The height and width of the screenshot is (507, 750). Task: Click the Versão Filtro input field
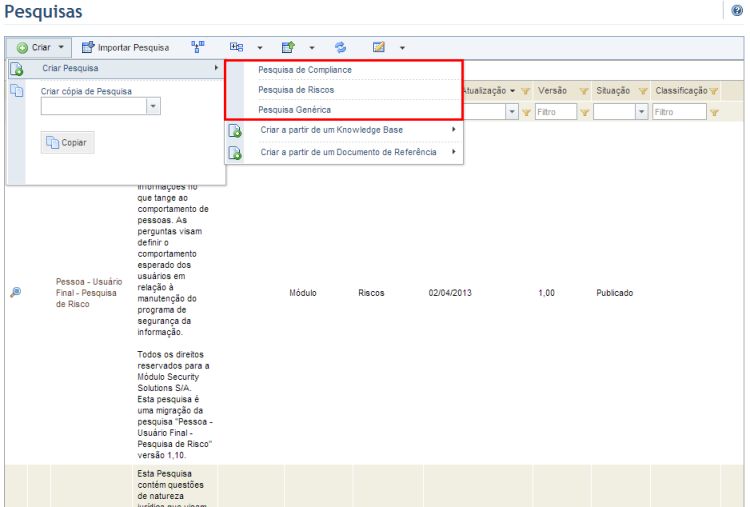pyautogui.click(x=556, y=112)
